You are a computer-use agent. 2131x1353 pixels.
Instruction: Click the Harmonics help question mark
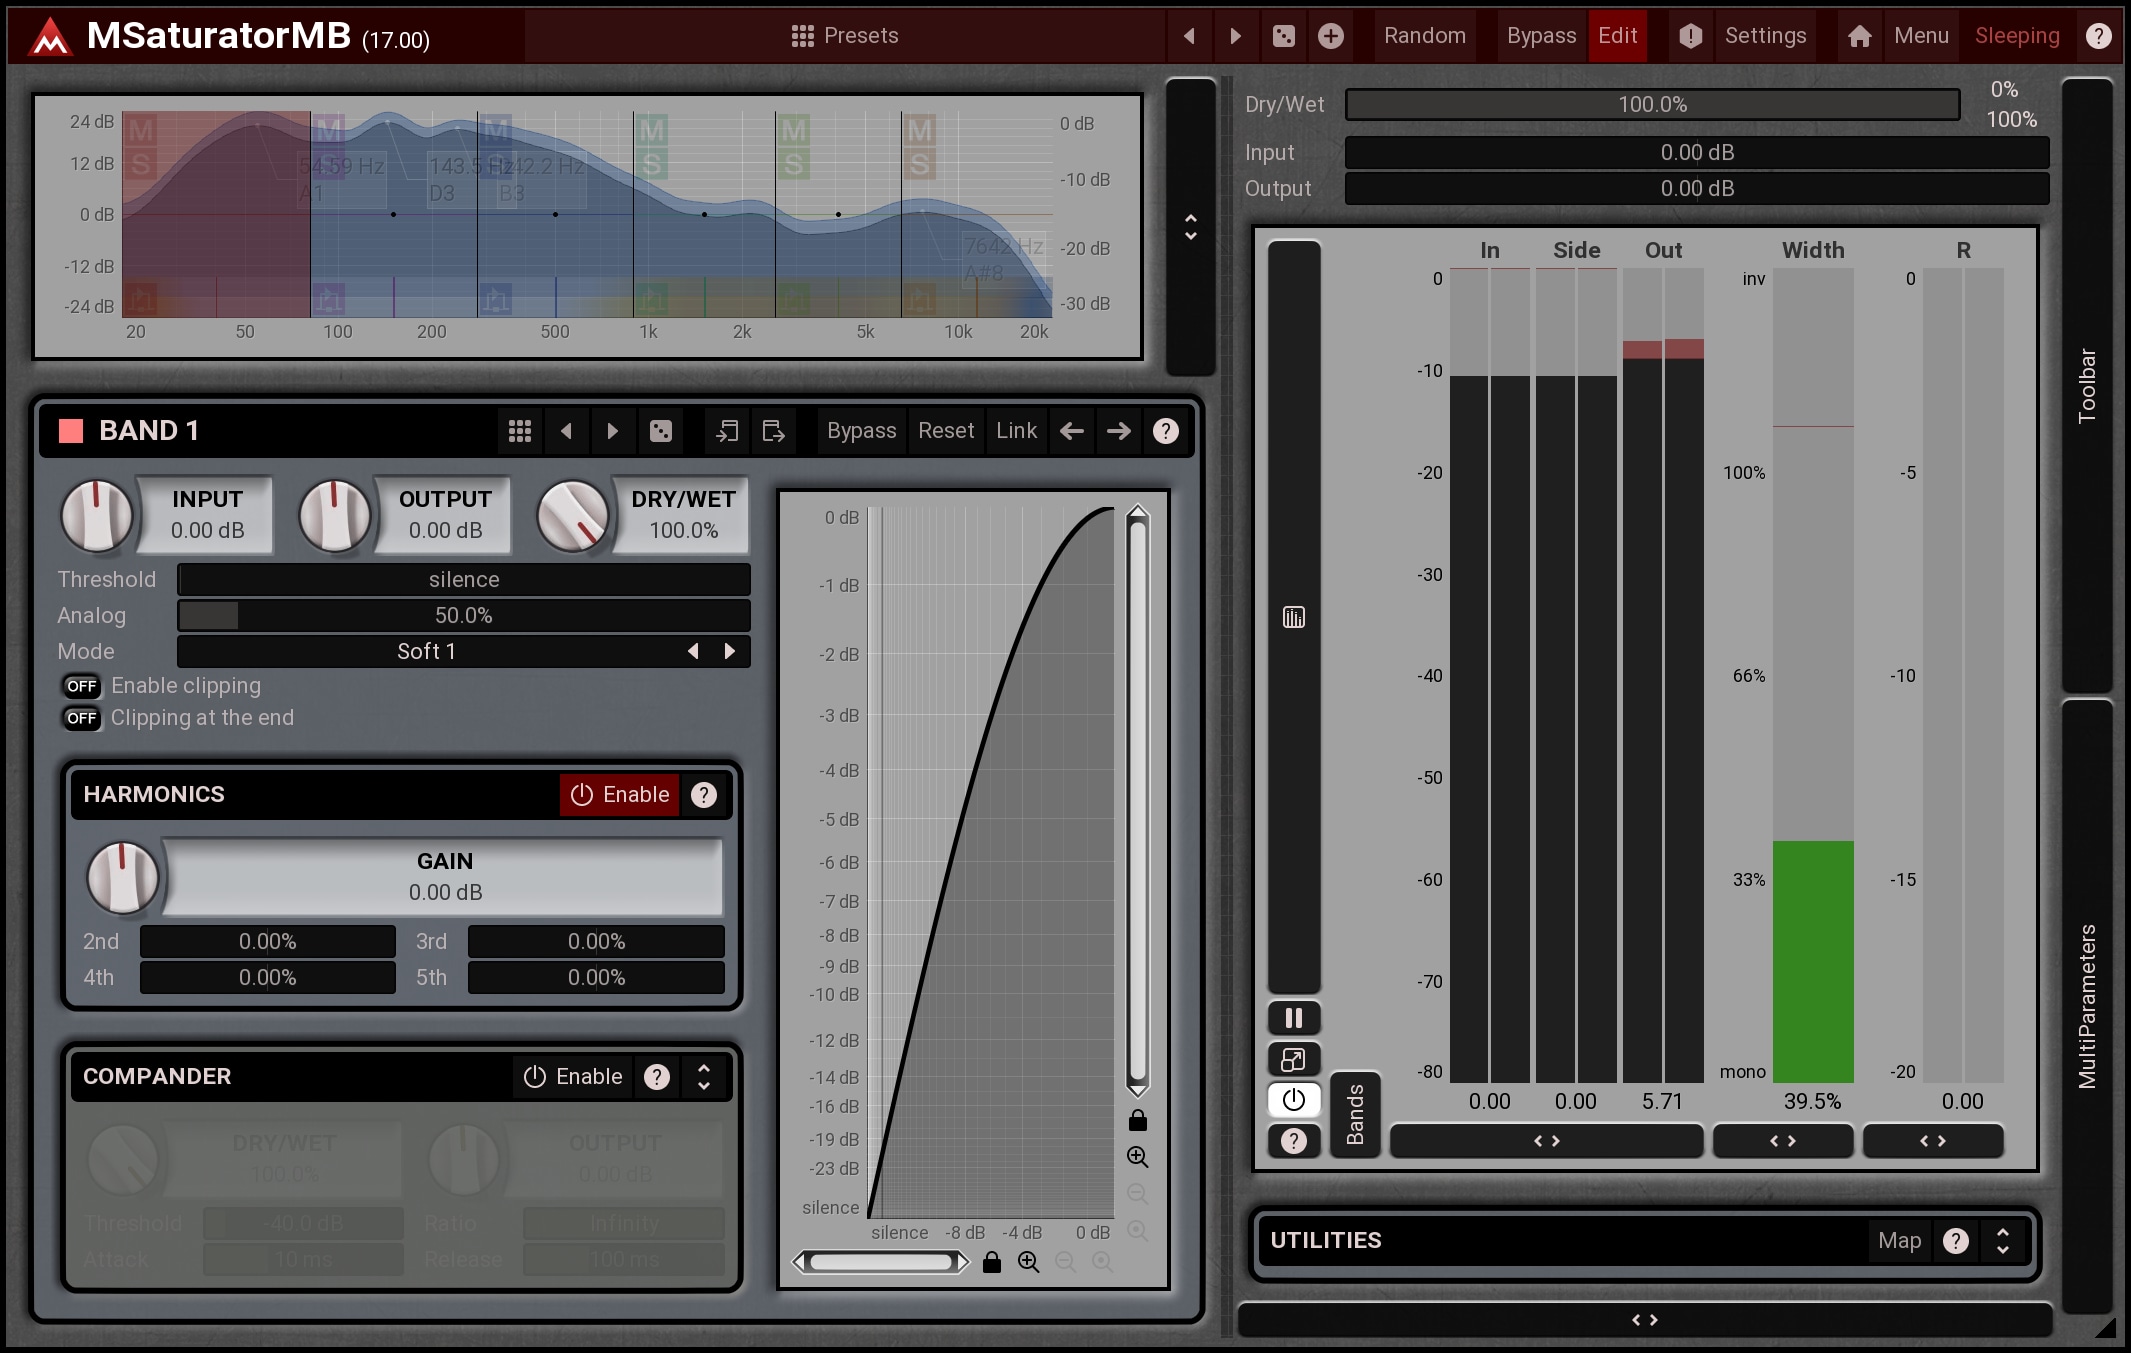pyautogui.click(x=704, y=795)
